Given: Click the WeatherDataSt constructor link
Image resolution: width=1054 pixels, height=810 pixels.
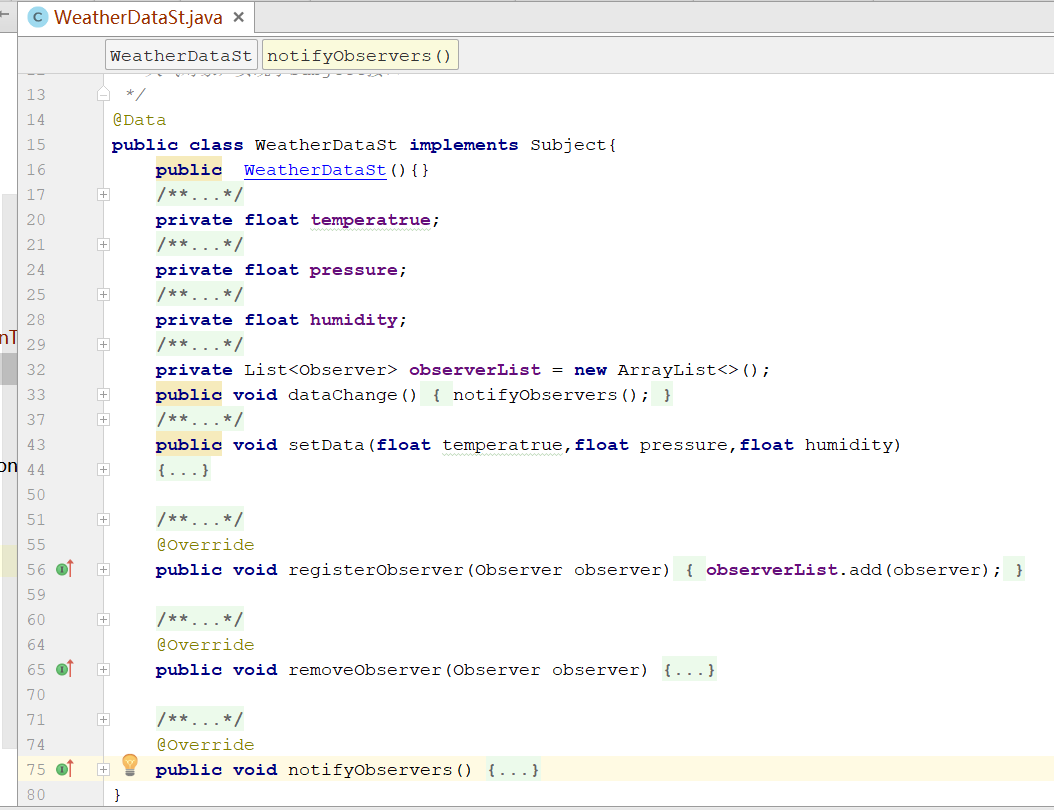Looking at the screenshot, I should [314, 170].
